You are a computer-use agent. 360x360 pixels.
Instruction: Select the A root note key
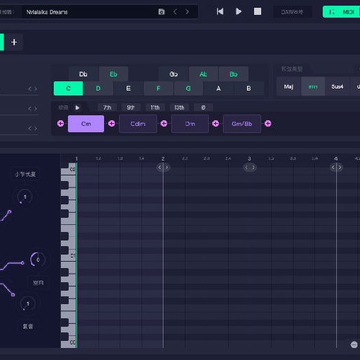(218, 88)
